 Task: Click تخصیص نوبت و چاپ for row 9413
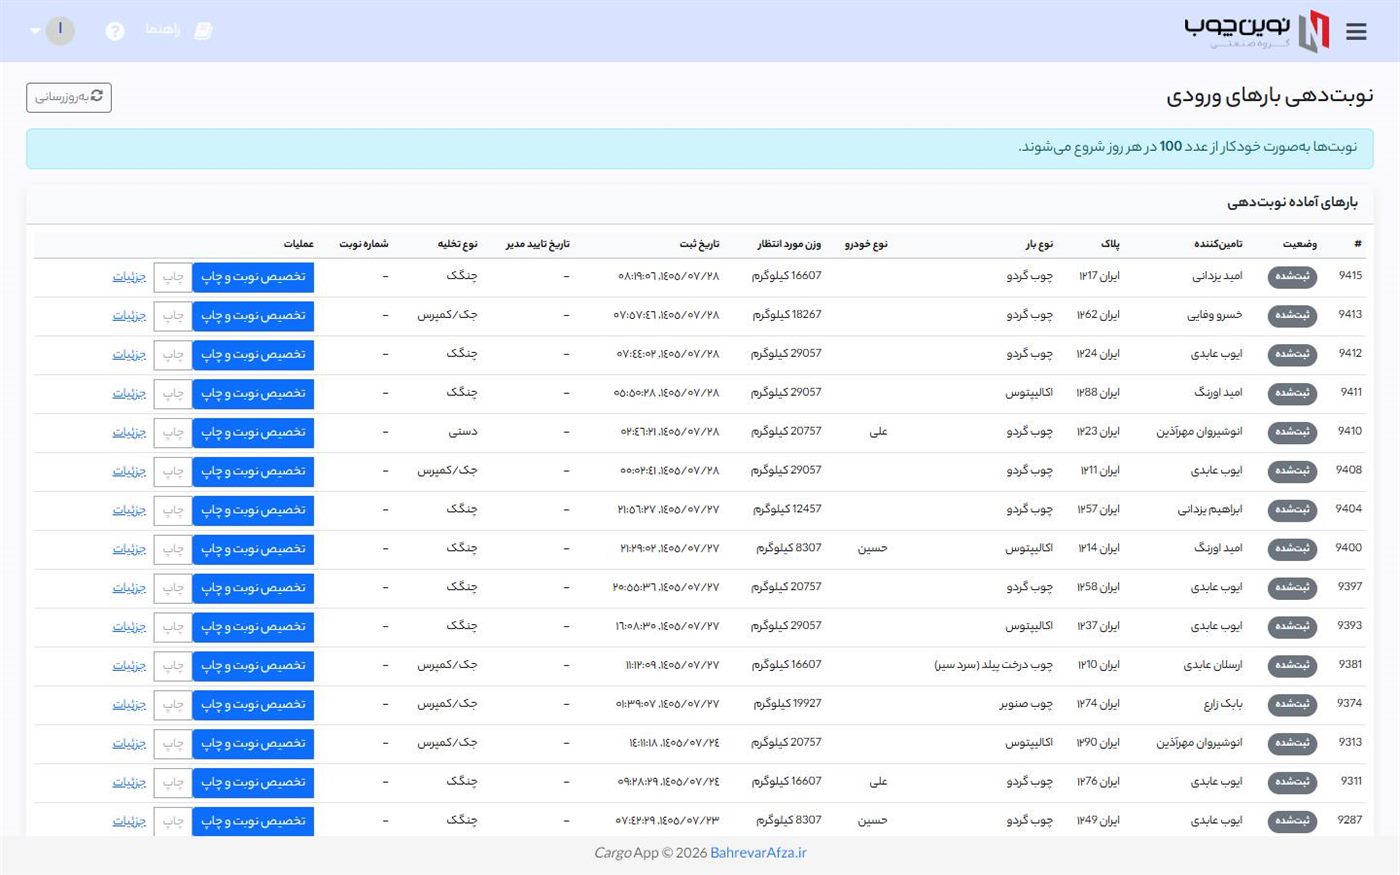click(x=253, y=316)
